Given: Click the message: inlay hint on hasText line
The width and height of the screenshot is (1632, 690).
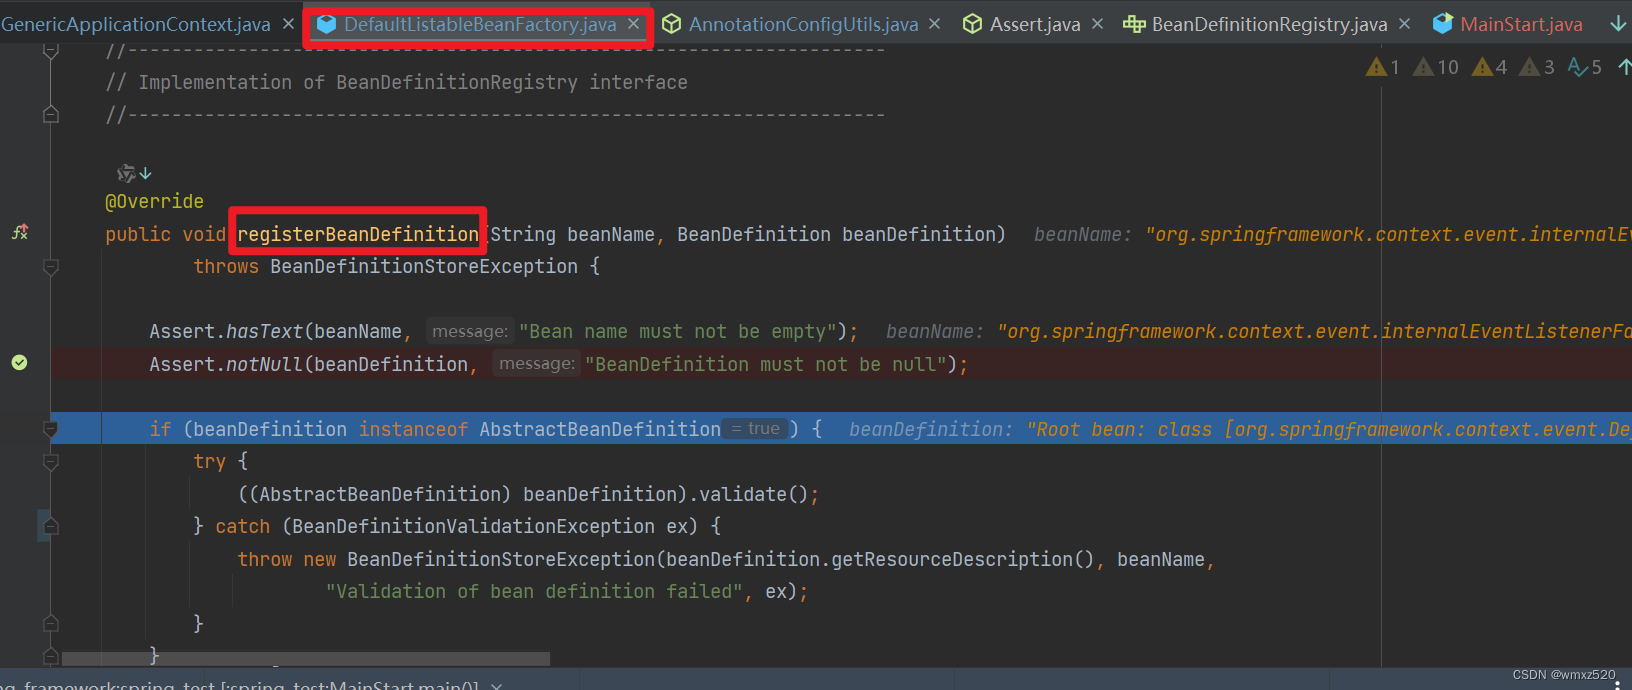Looking at the screenshot, I should coord(469,331).
